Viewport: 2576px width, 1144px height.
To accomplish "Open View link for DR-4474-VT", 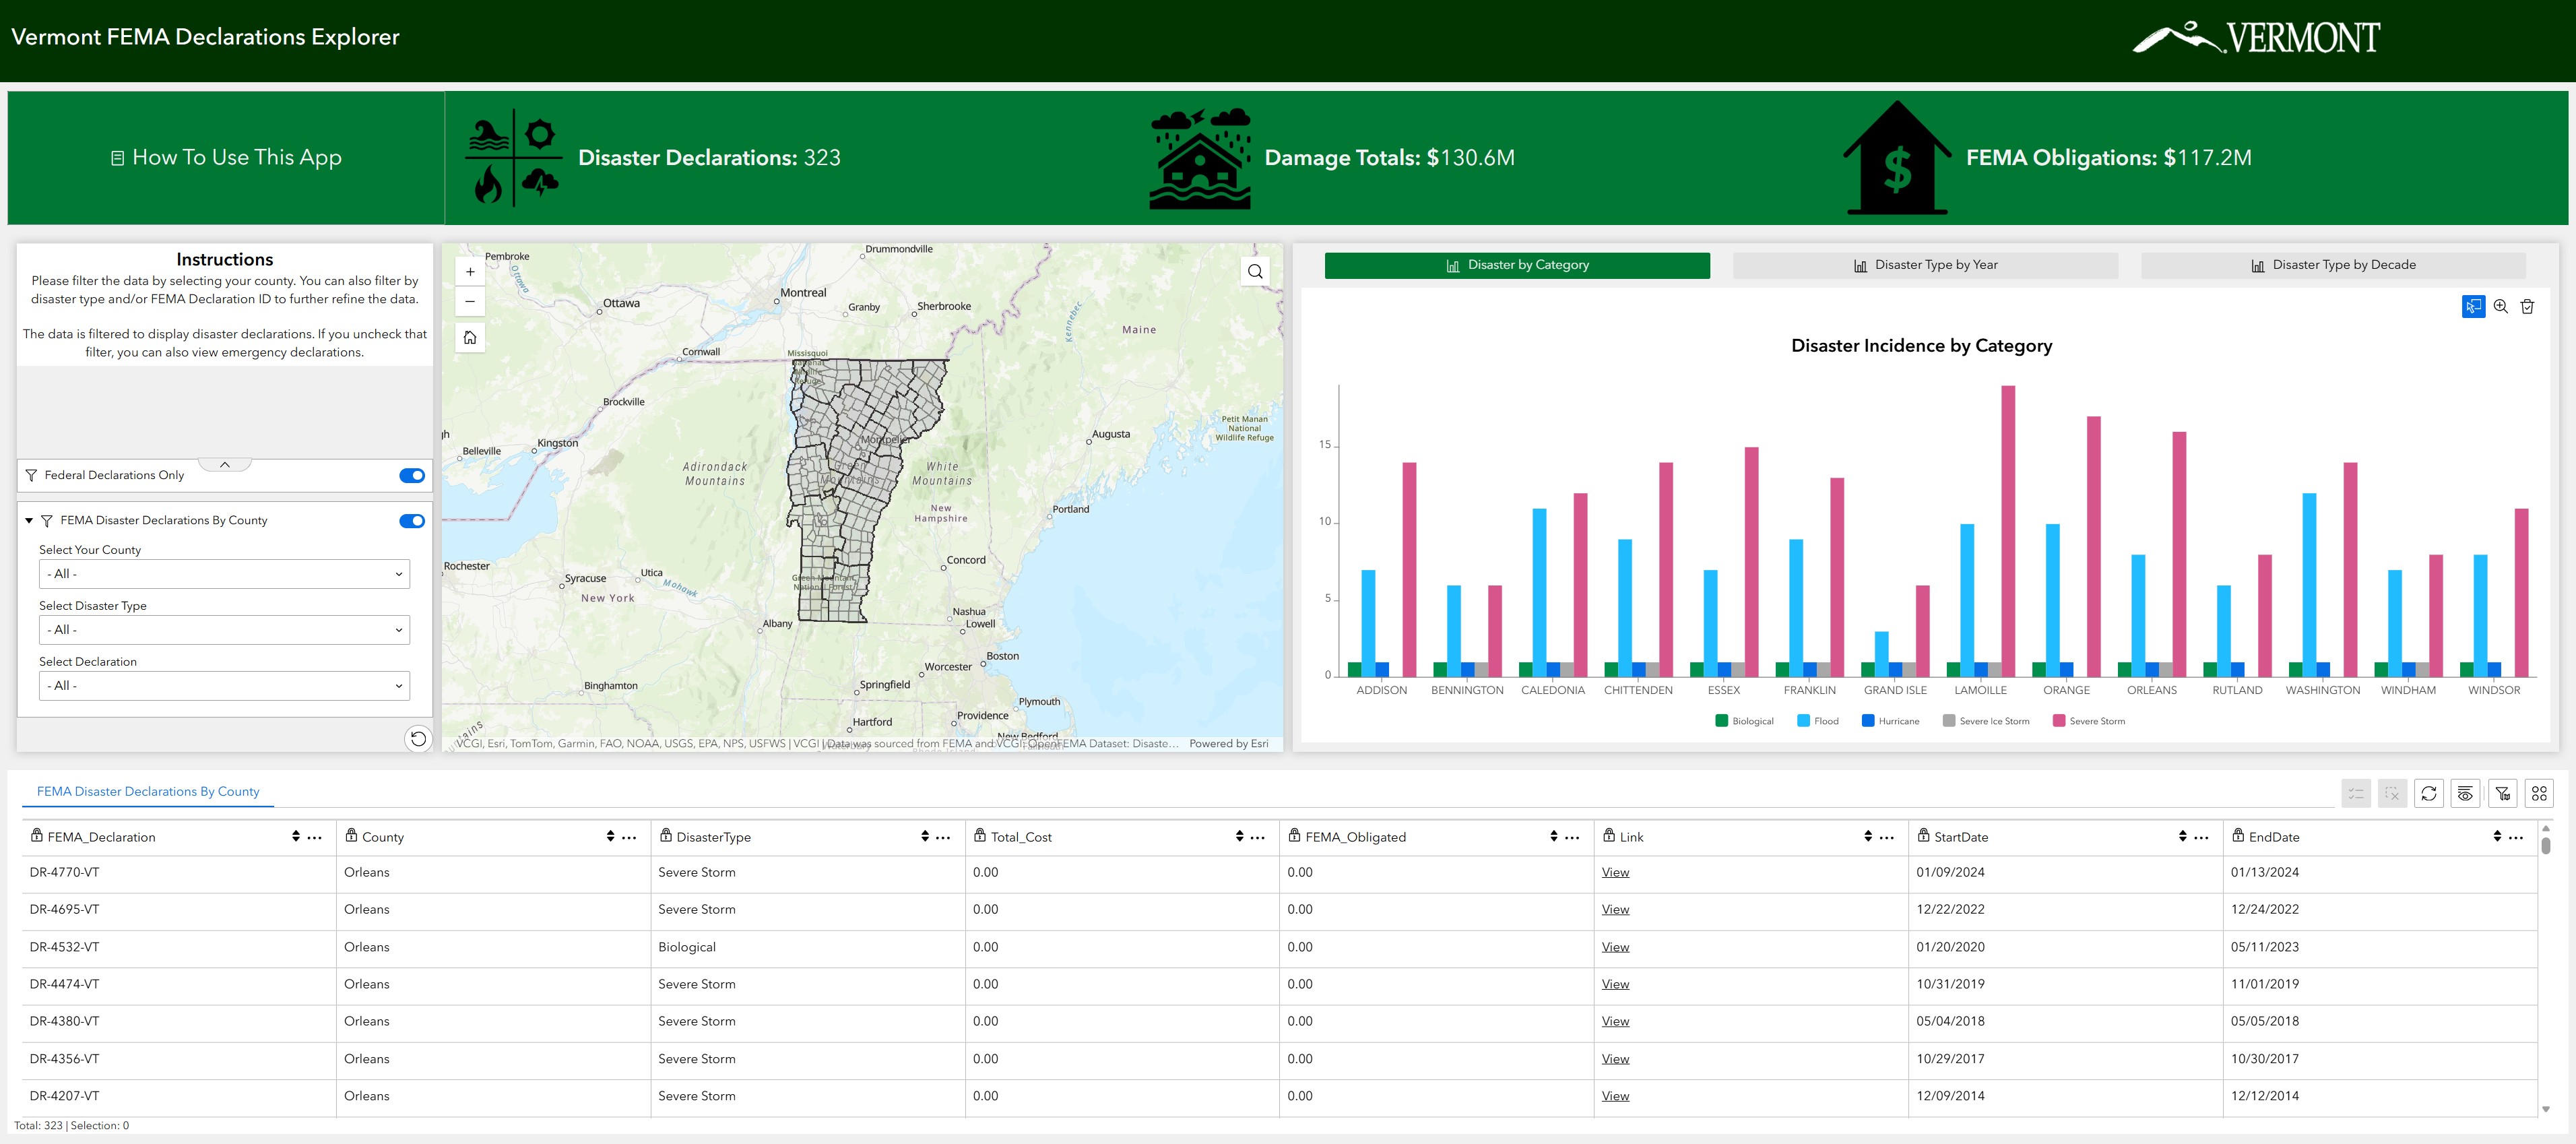I will point(1615,984).
